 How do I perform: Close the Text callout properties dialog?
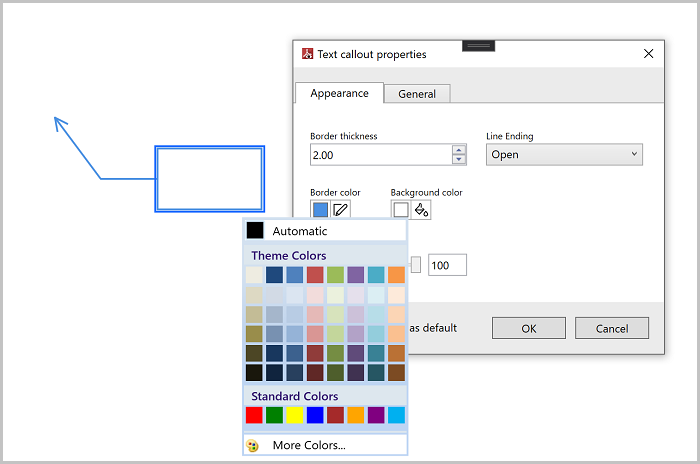[x=648, y=54]
